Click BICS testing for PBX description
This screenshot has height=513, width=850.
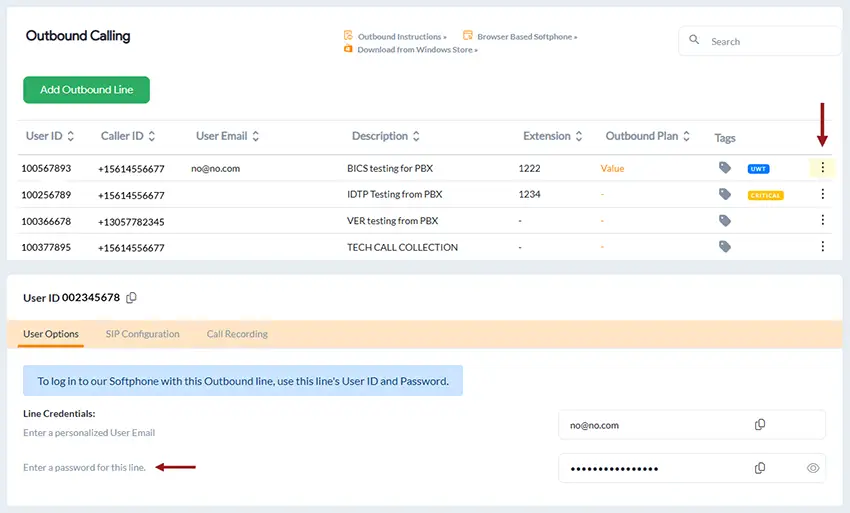pyautogui.click(x=390, y=169)
